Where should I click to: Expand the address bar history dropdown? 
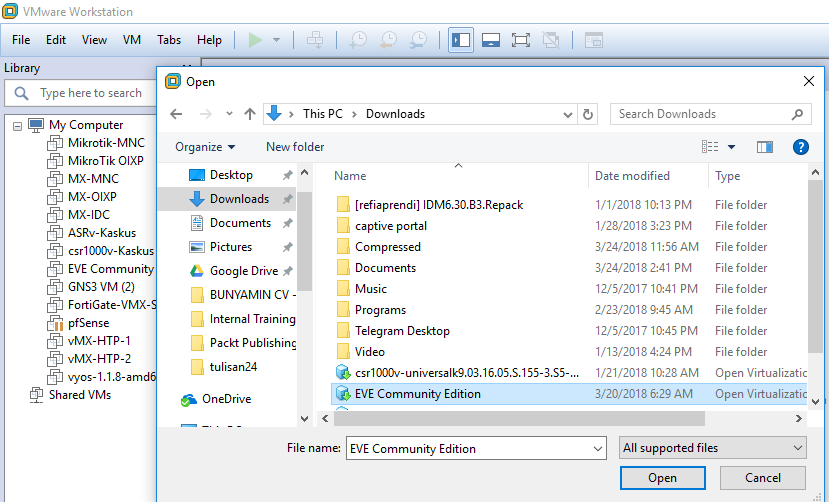tap(568, 115)
